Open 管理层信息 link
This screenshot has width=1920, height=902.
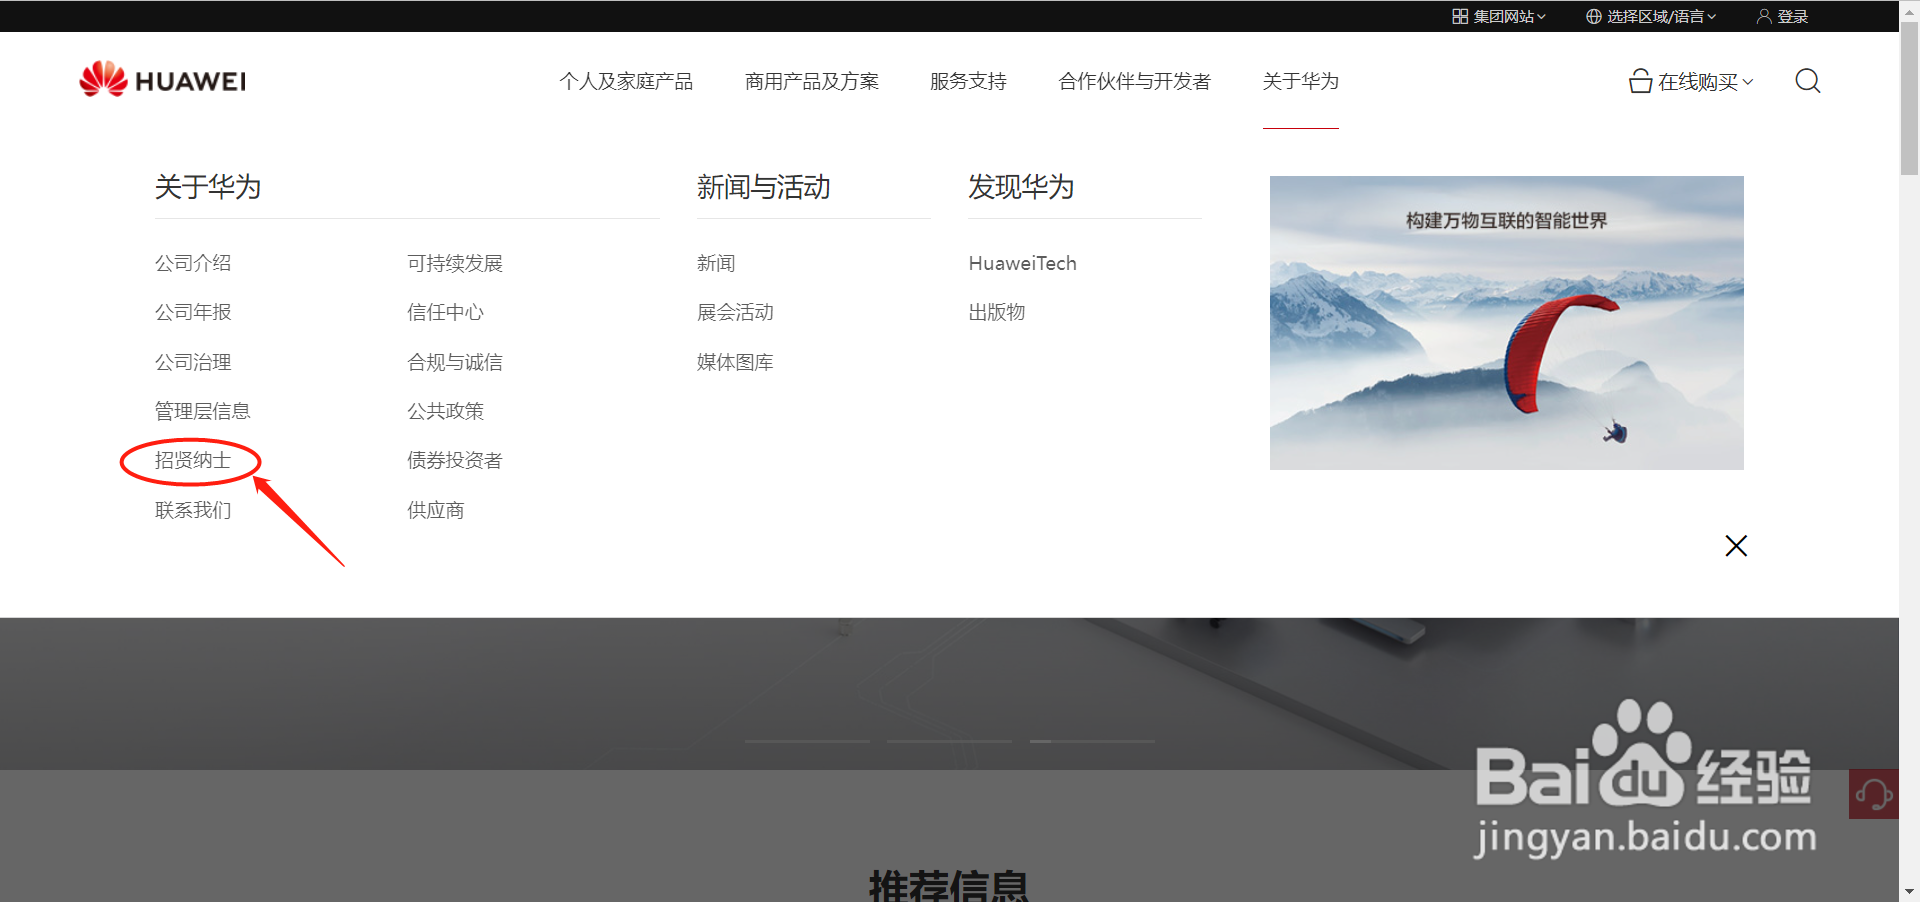[202, 411]
